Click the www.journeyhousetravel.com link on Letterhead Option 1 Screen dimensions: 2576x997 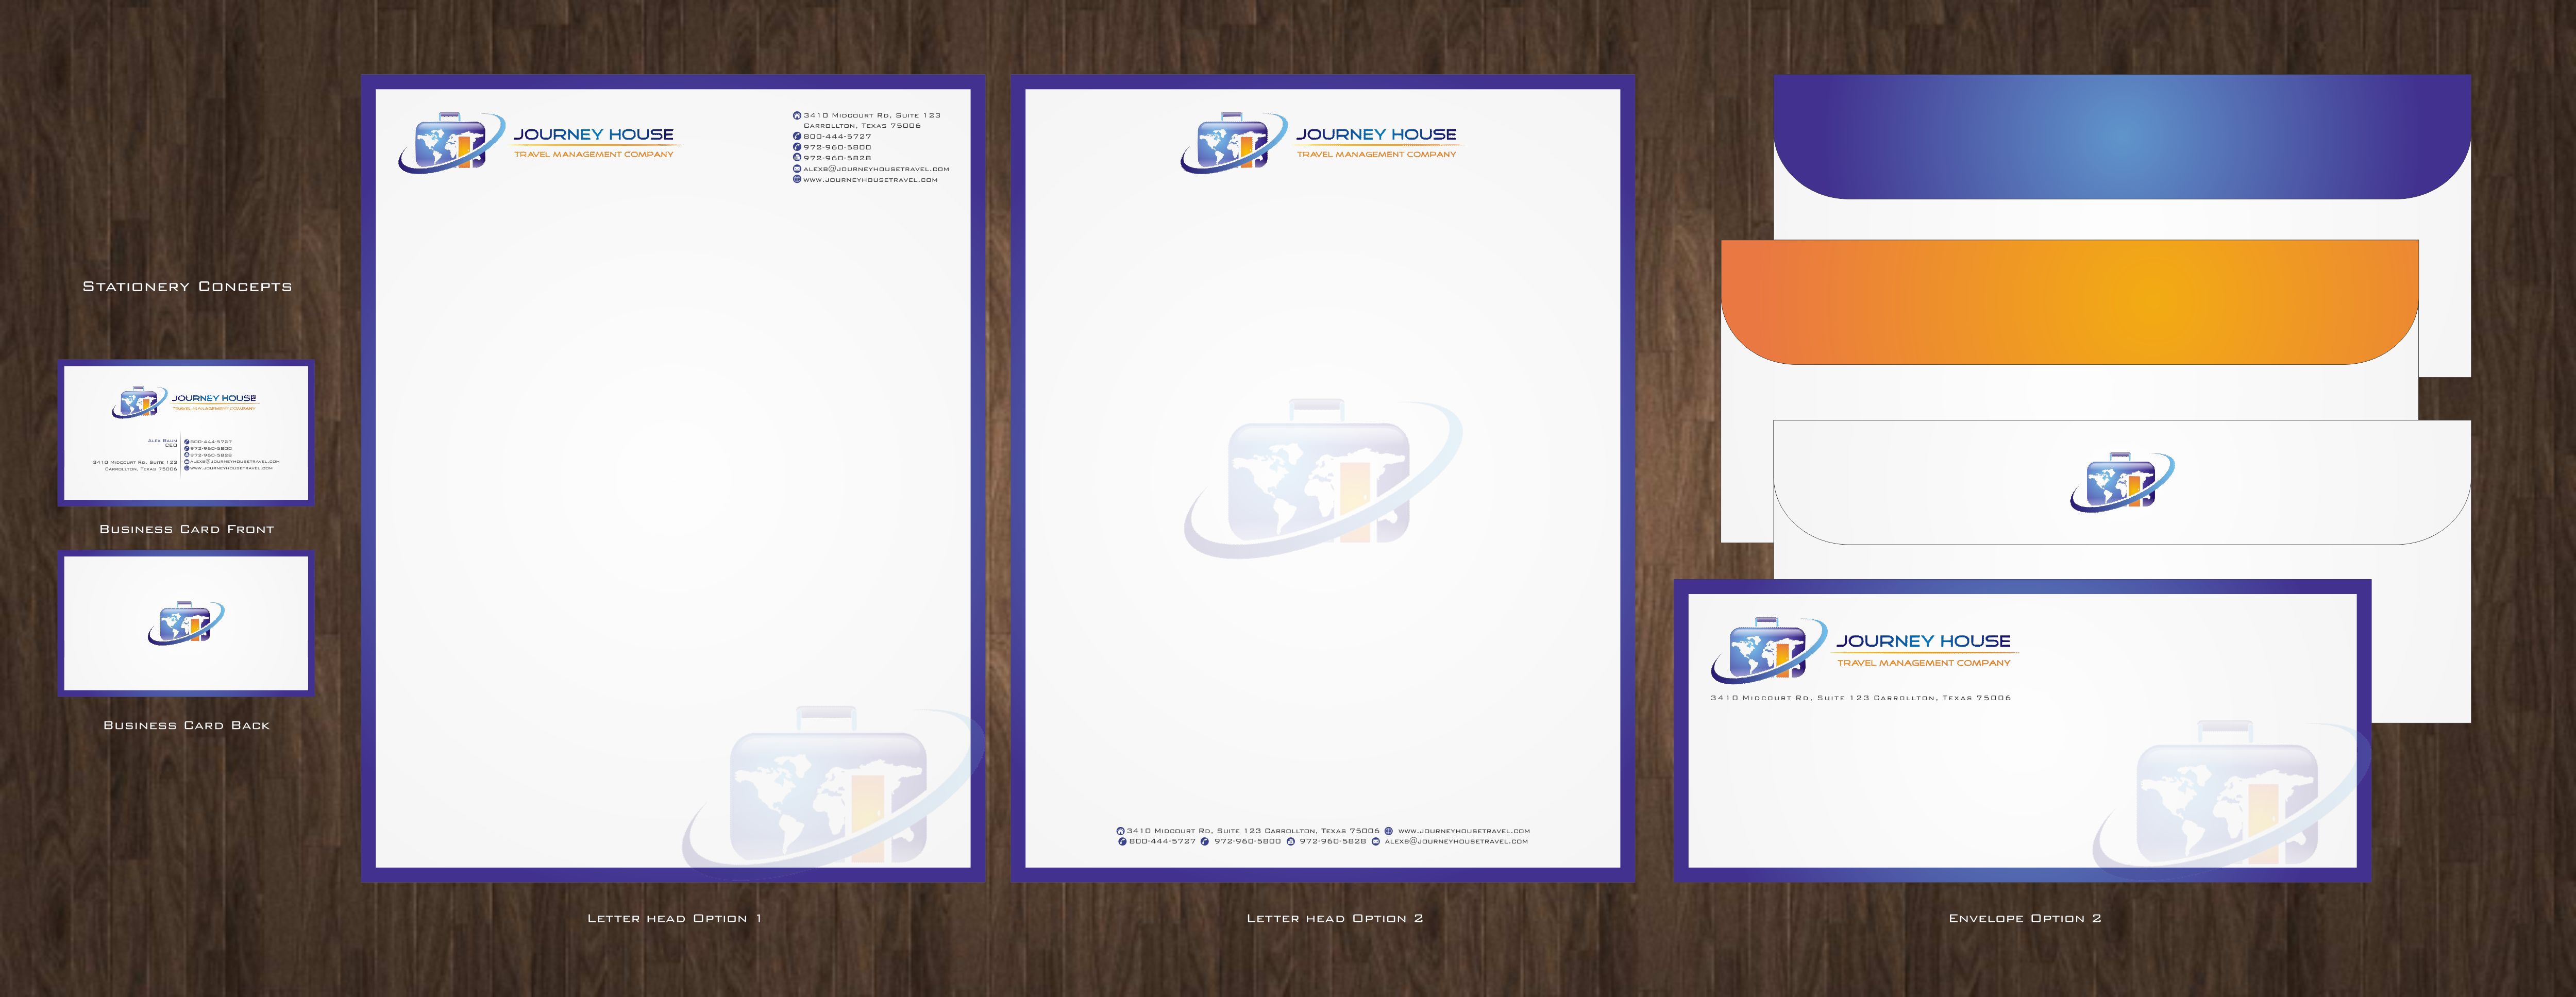[870, 180]
